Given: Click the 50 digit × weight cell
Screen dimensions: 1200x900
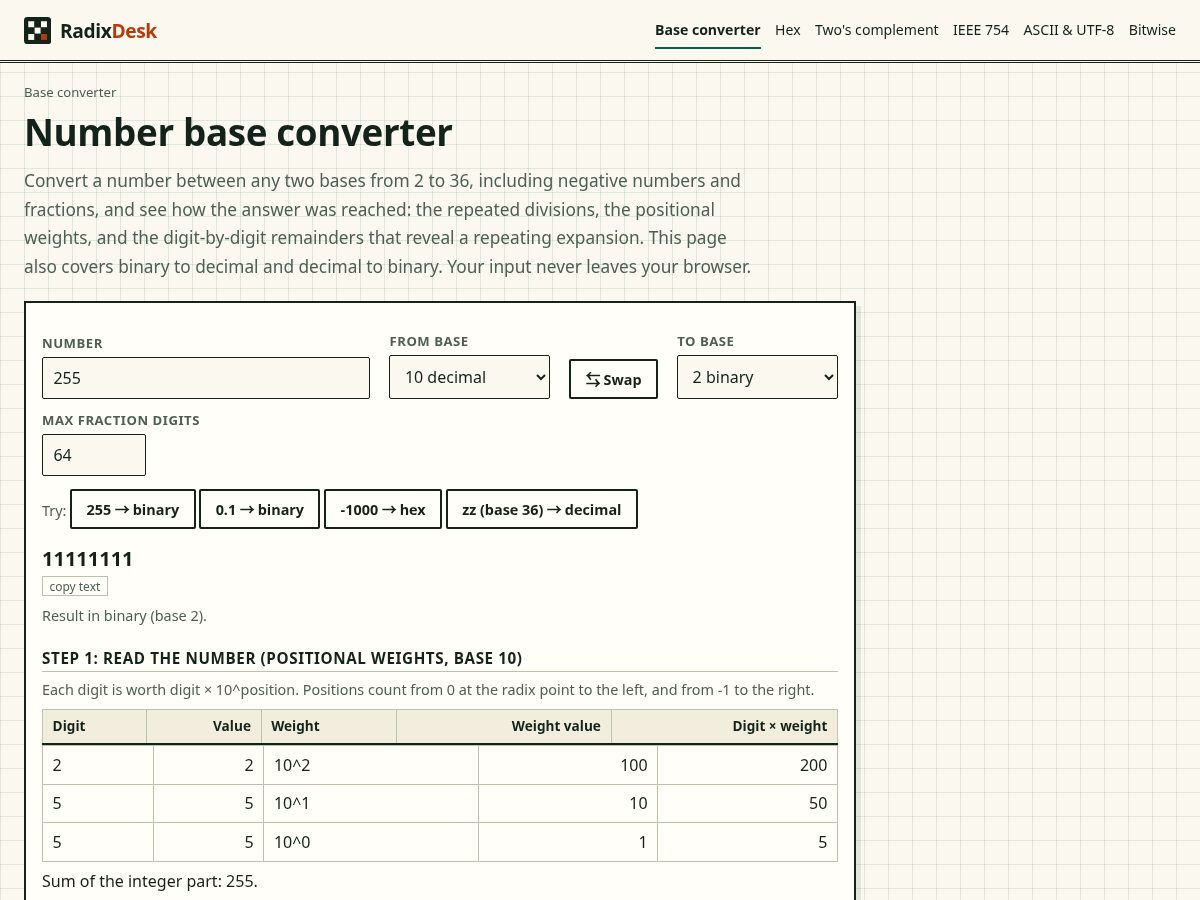Looking at the screenshot, I should click(x=747, y=803).
